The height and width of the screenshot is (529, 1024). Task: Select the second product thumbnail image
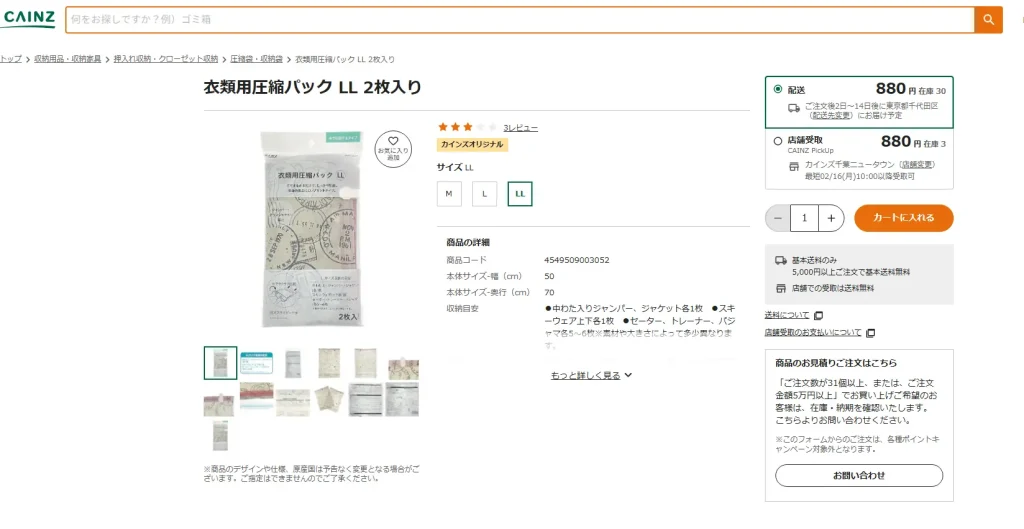[x=255, y=363]
